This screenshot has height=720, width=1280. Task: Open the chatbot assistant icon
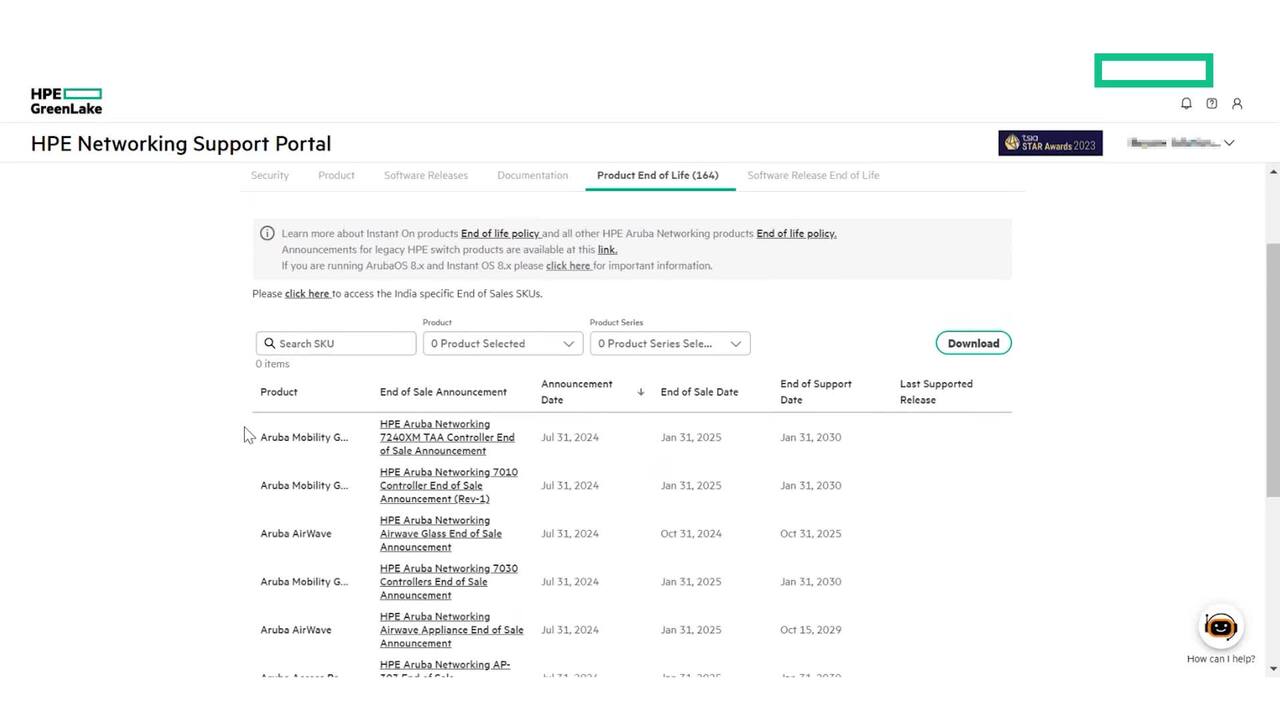[1220, 627]
